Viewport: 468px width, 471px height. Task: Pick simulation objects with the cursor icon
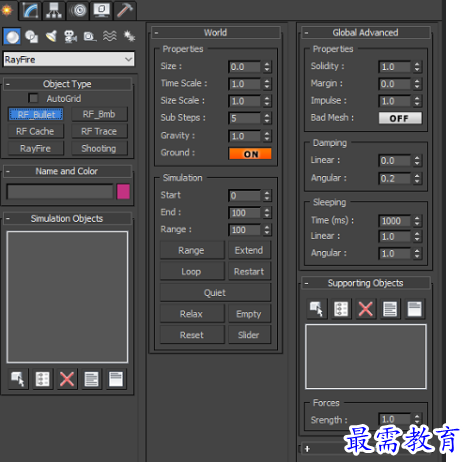[18, 379]
